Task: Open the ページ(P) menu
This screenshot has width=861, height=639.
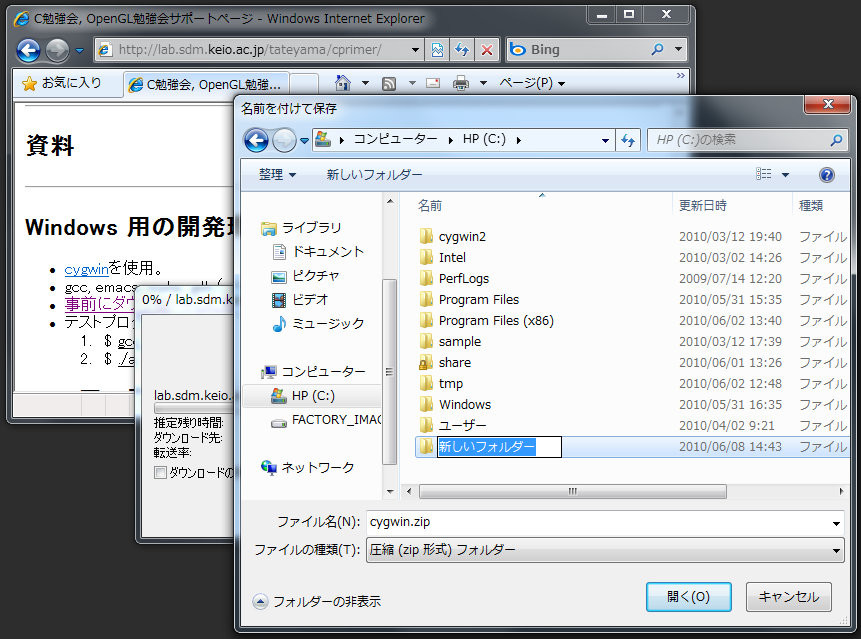Action: [532, 83]
